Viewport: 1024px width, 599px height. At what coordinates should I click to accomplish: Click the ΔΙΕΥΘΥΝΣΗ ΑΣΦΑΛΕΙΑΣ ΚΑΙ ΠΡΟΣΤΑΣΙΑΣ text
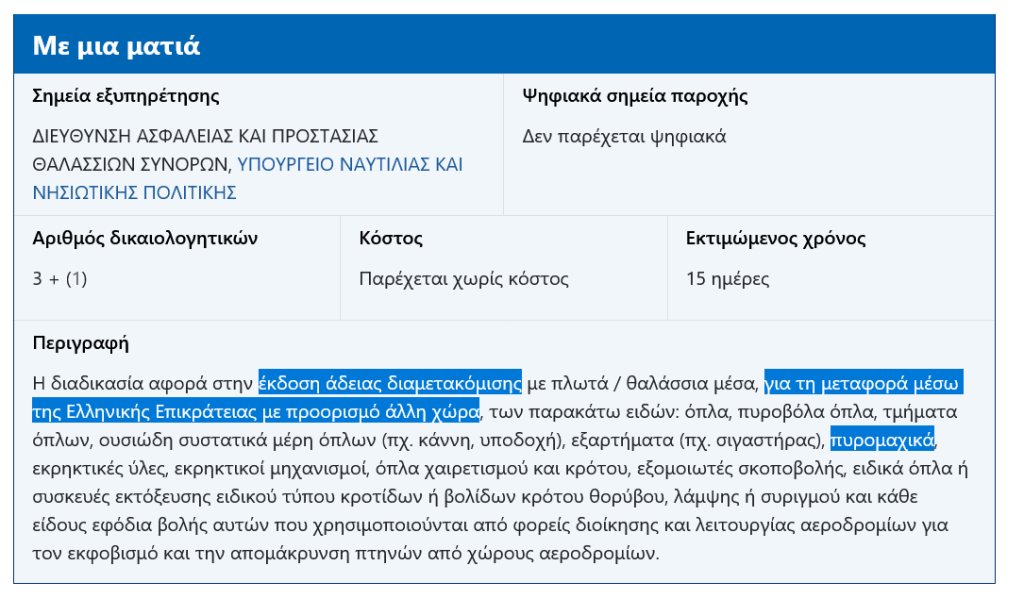point(205,136)
